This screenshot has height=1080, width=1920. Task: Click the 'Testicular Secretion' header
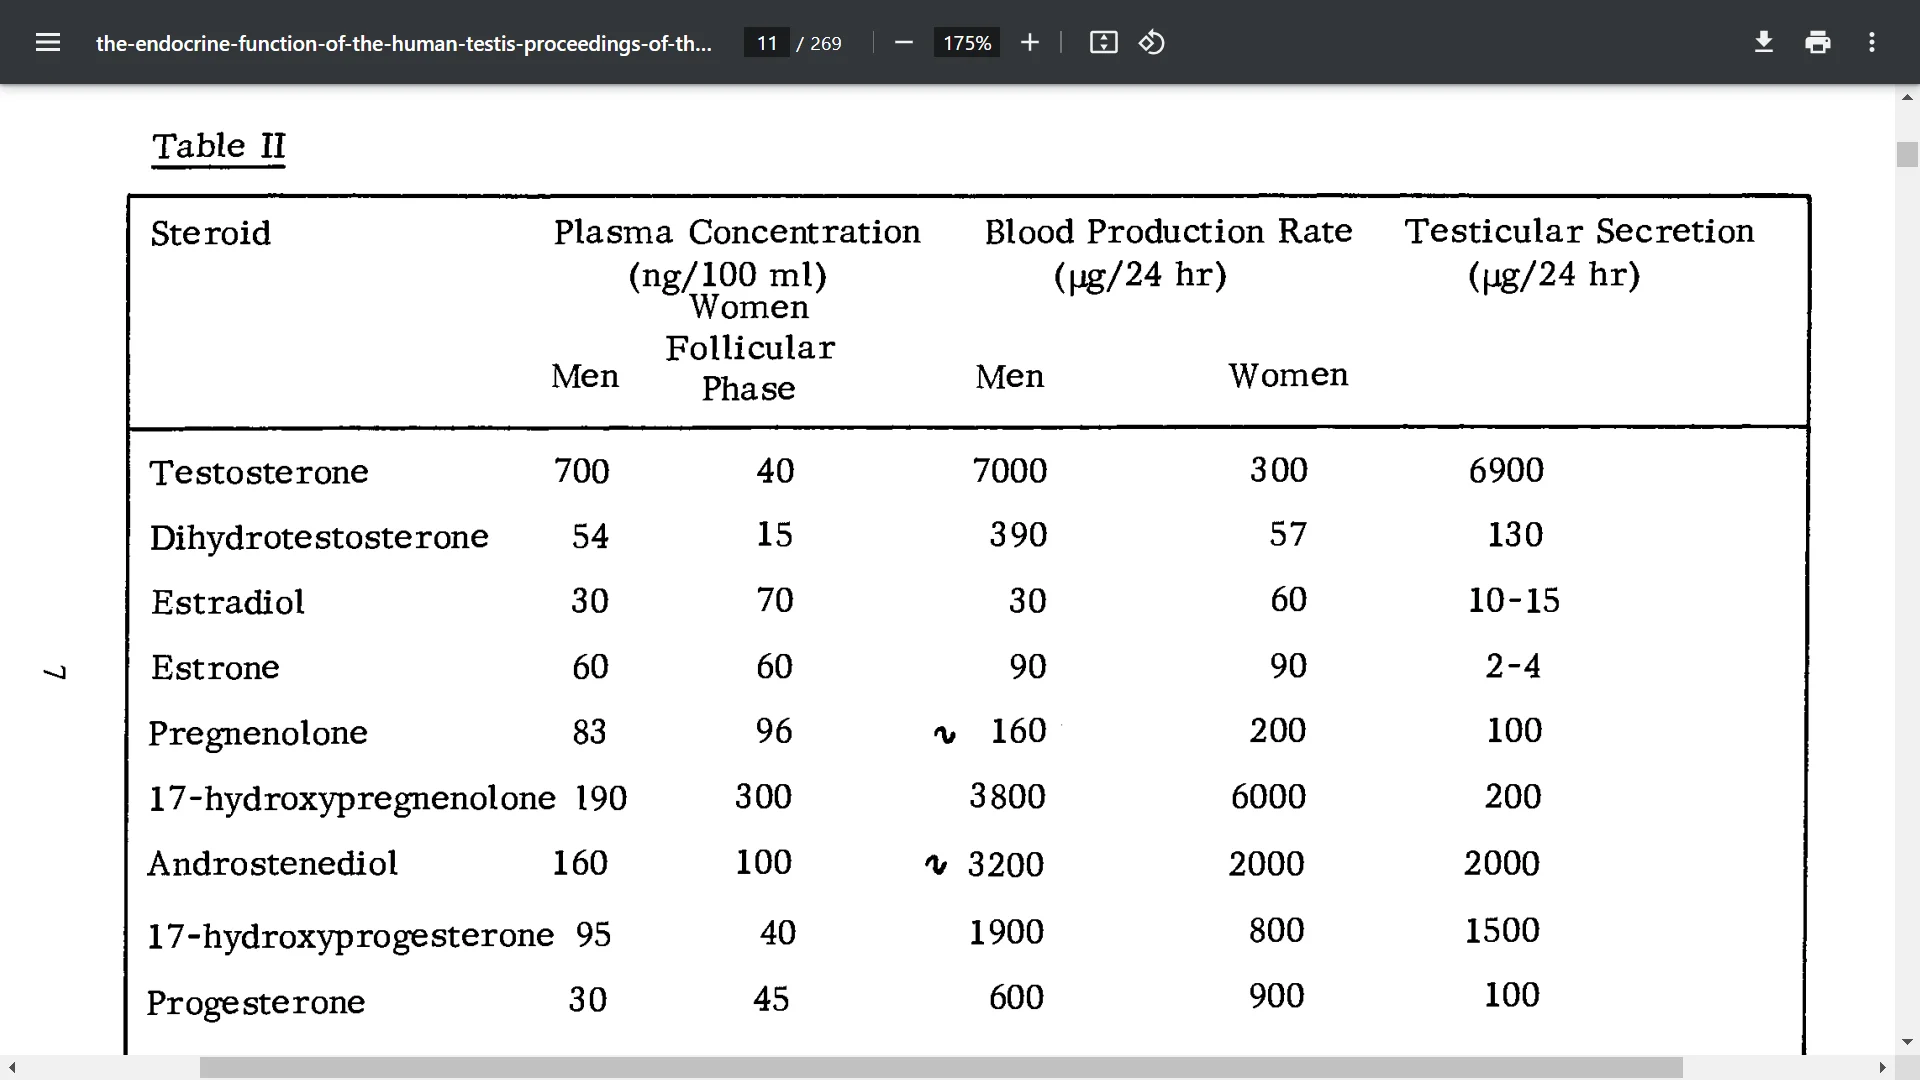tap(1579, 231)
